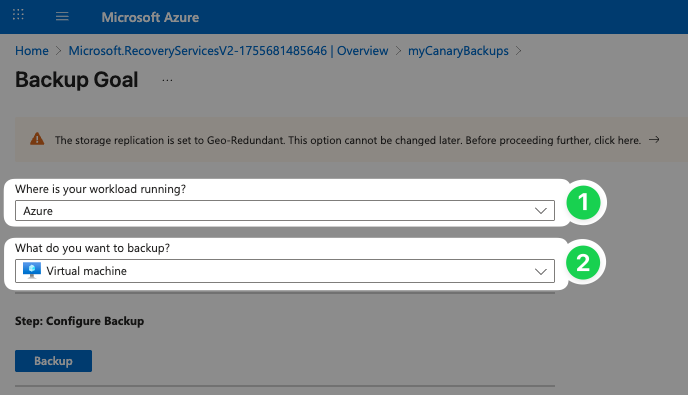Click the Virtual machine icon

coord(32,270)
